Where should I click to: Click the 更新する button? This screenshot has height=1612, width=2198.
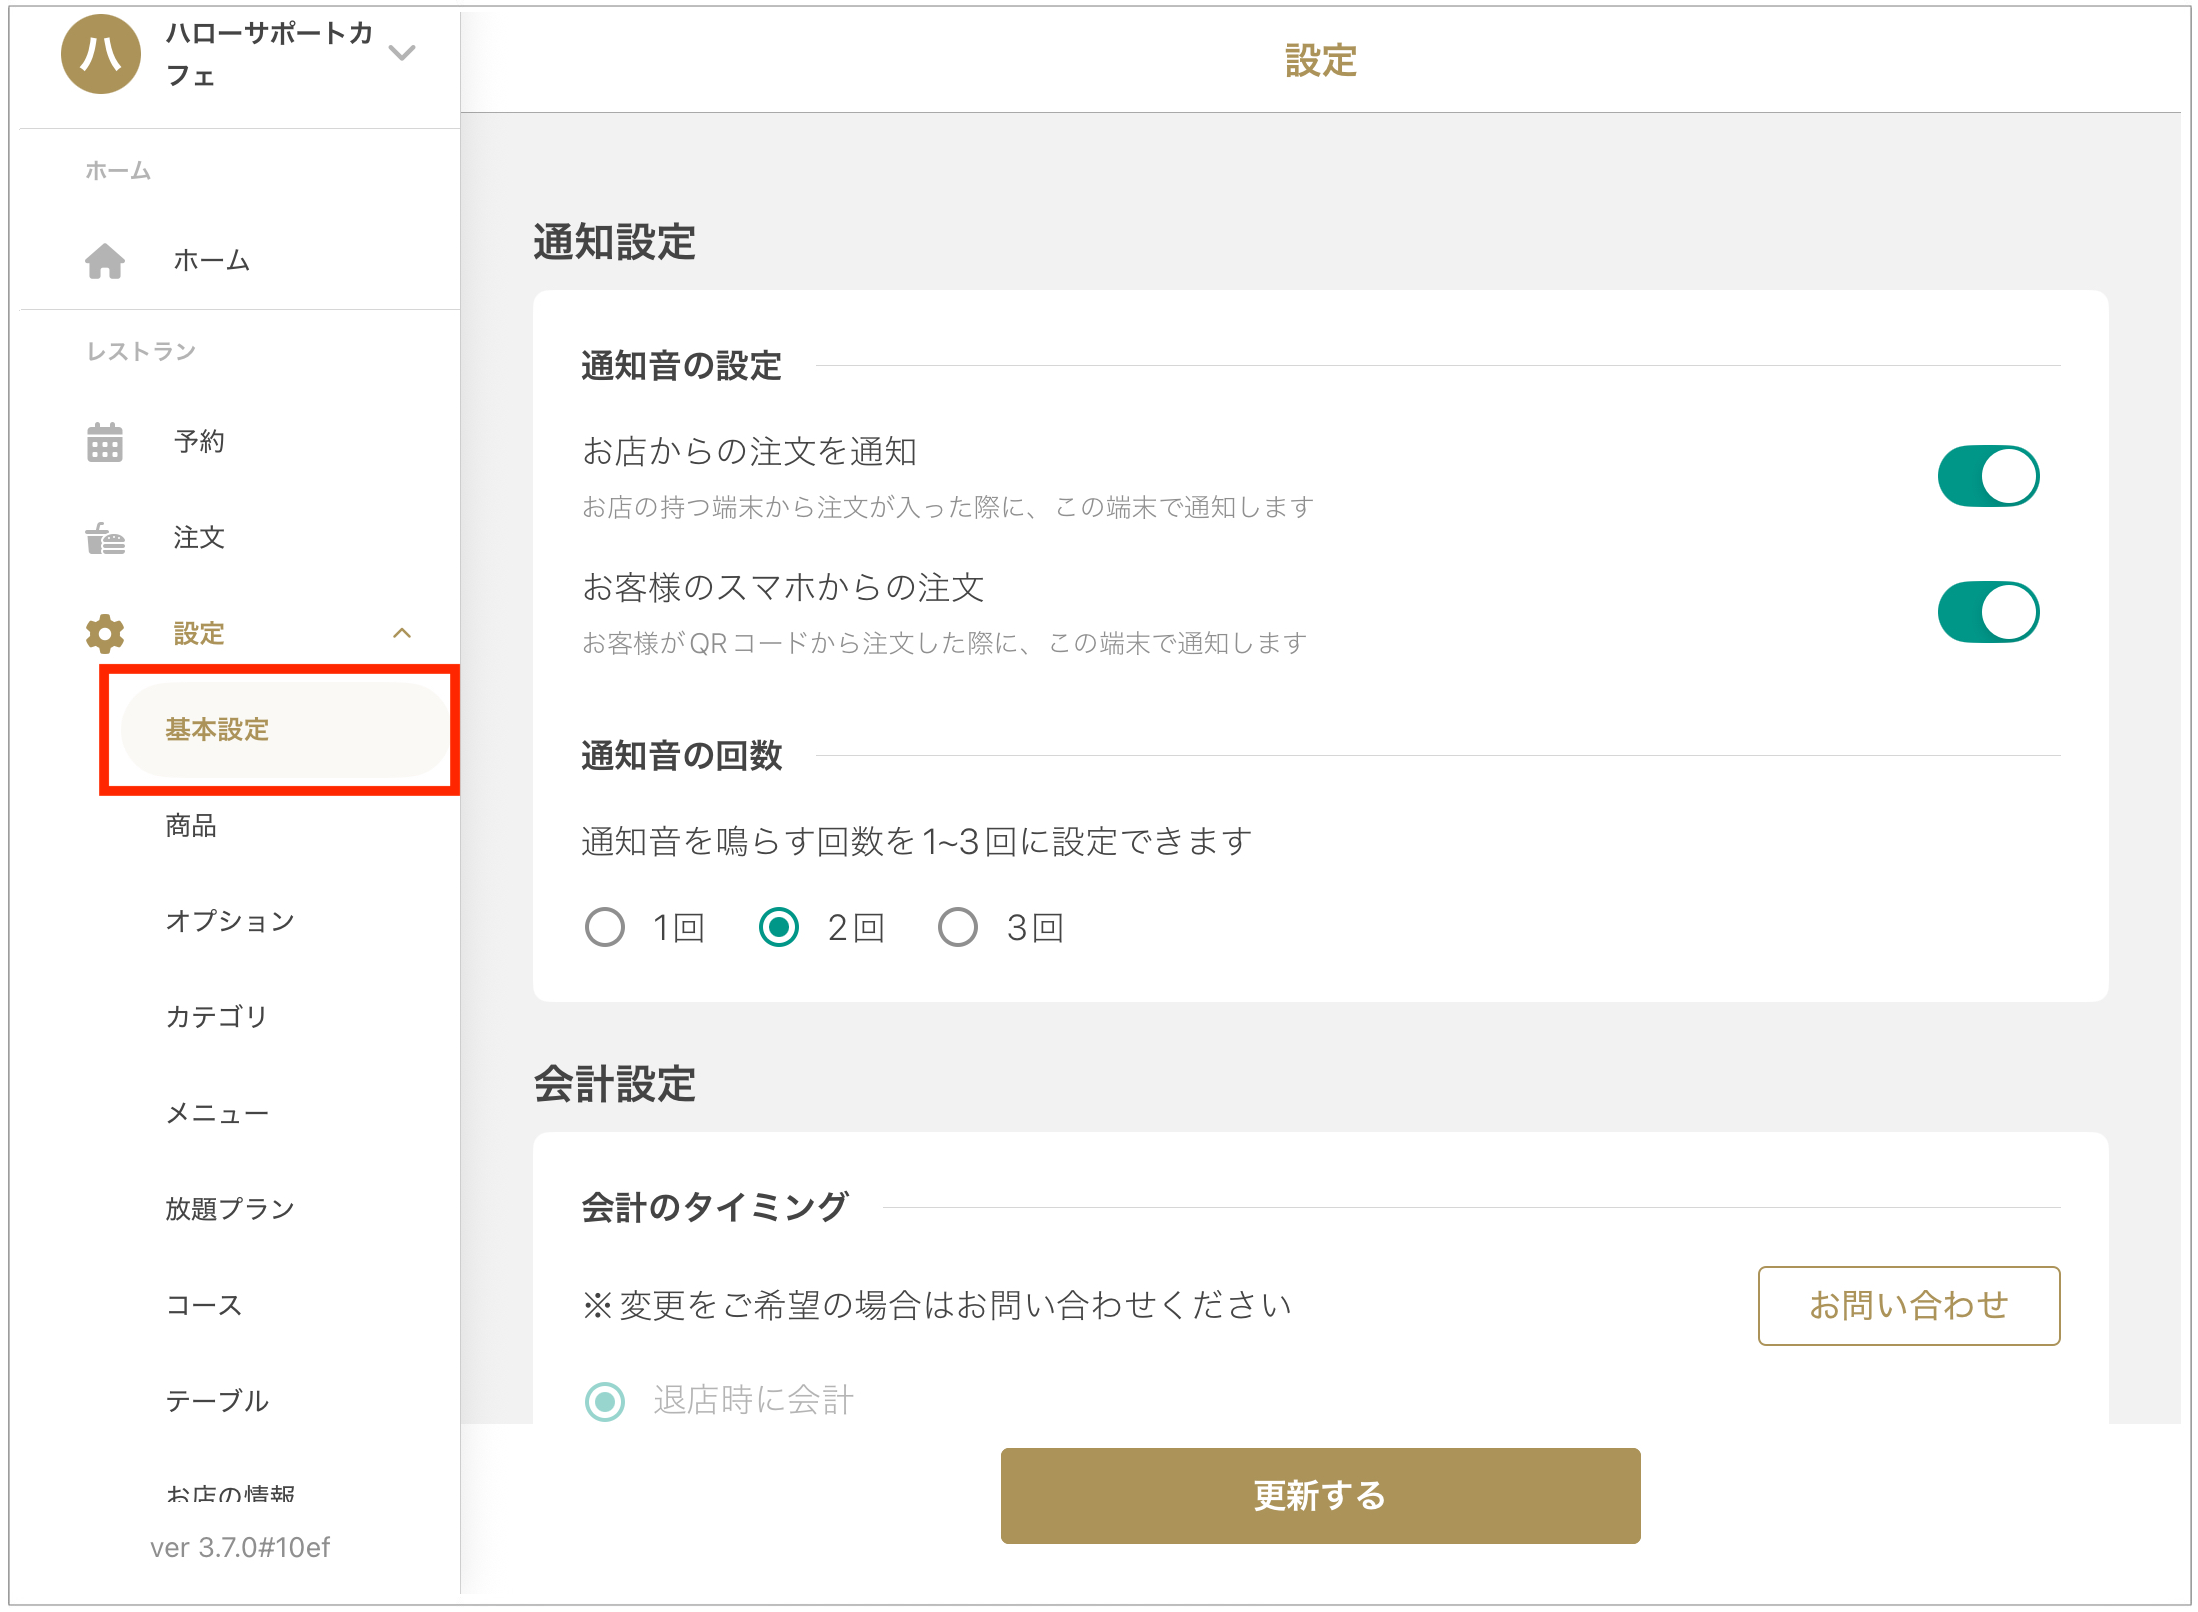(1319, 1495)
